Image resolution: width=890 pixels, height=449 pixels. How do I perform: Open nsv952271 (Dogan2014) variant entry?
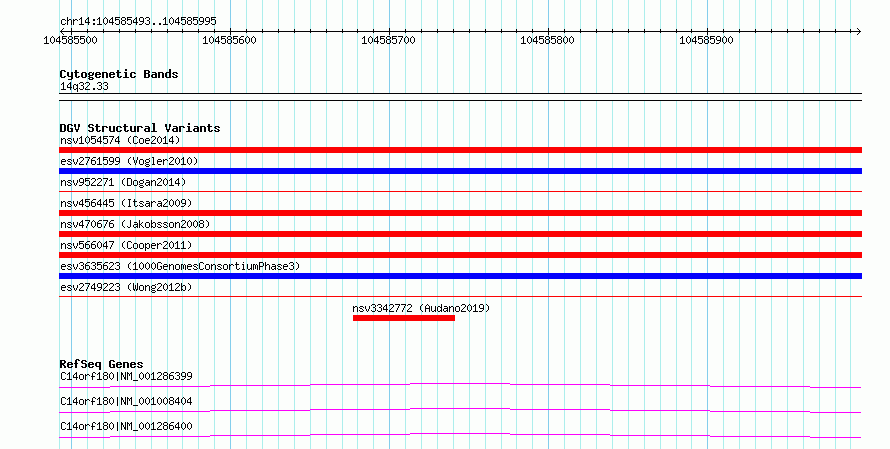coord(123,182)
